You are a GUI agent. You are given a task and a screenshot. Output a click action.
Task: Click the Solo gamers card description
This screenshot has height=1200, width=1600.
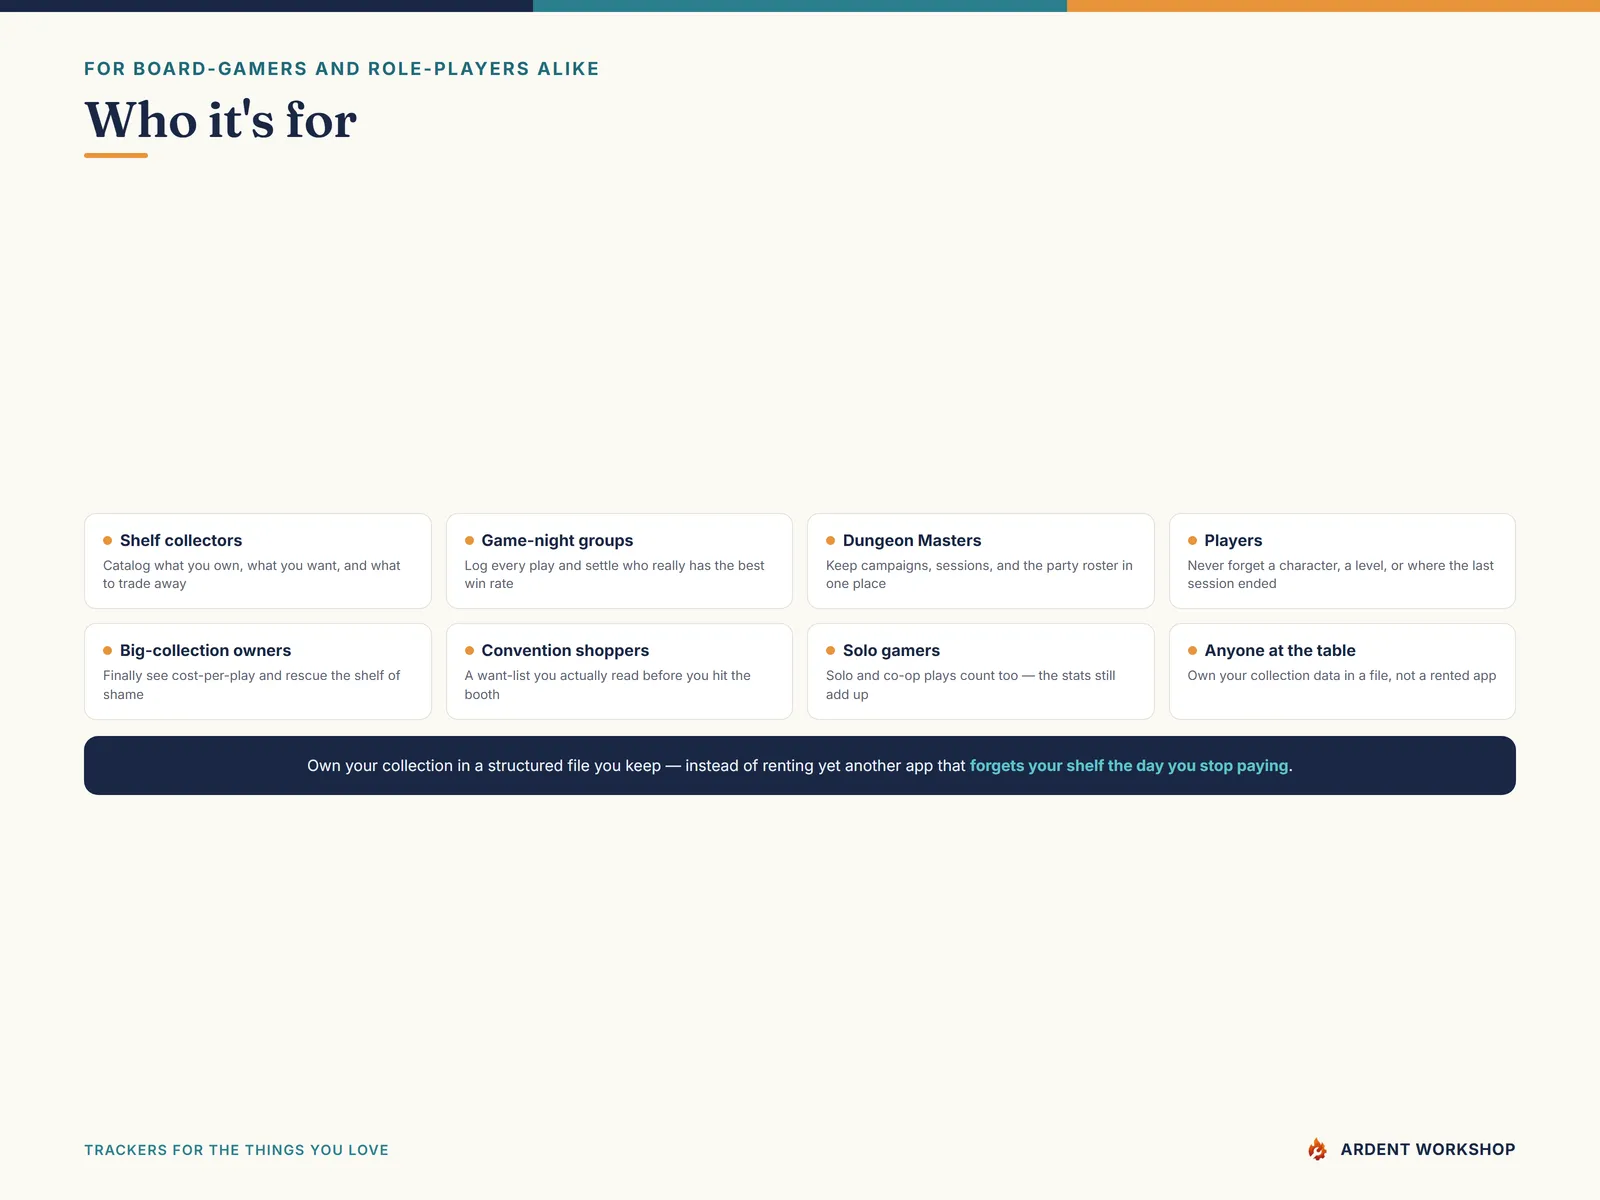(970, 685)
